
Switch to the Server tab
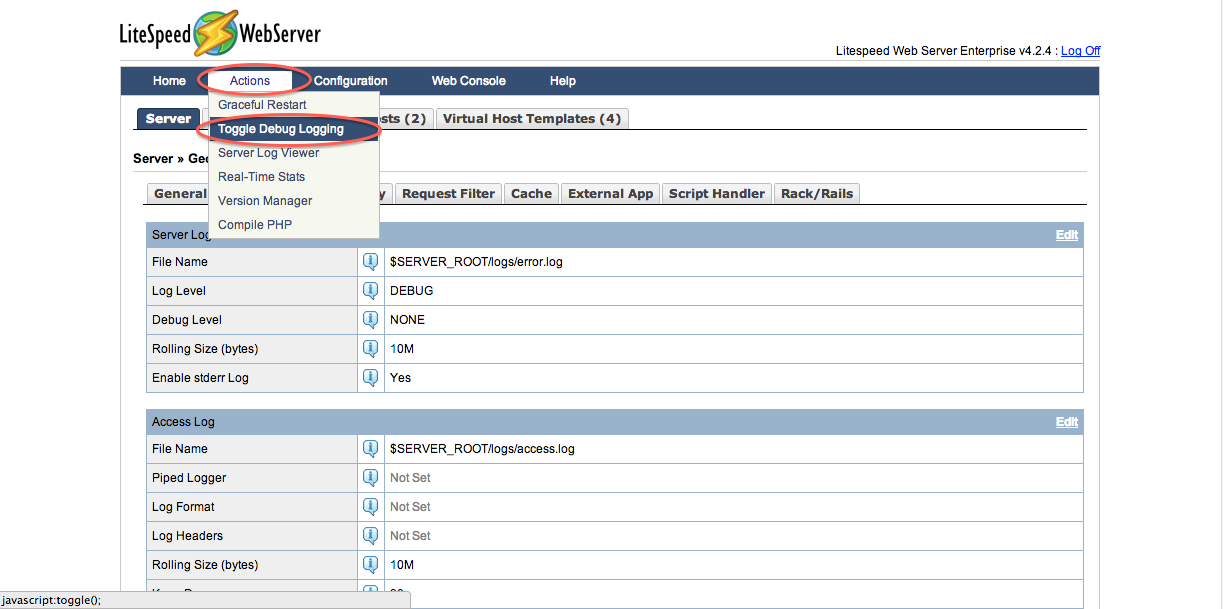(168, 119)
